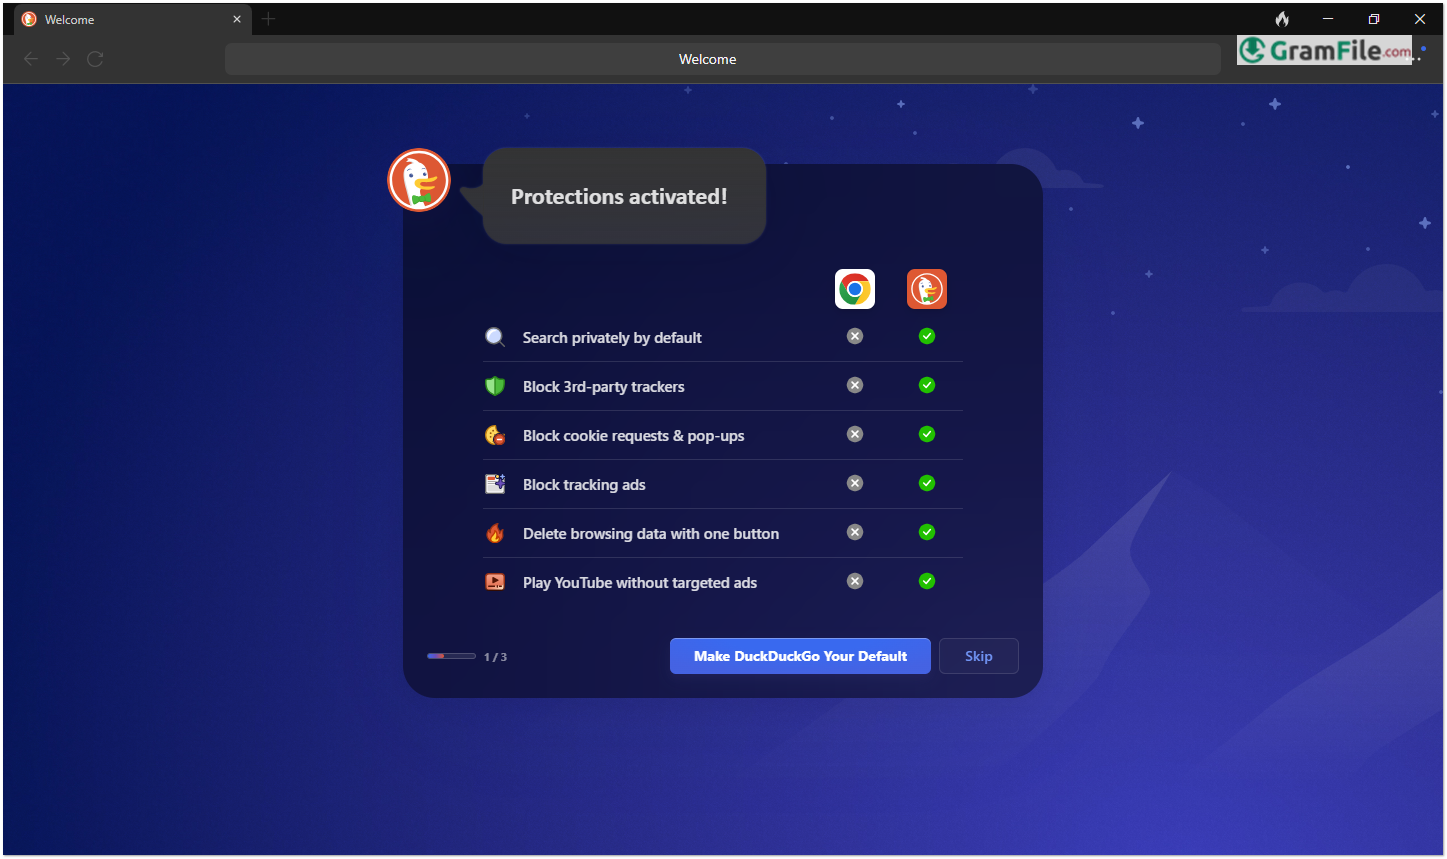Viewport: 1447px width, 859px height.
Task: Close the Welcome tab
Action: tap(237, 19)
